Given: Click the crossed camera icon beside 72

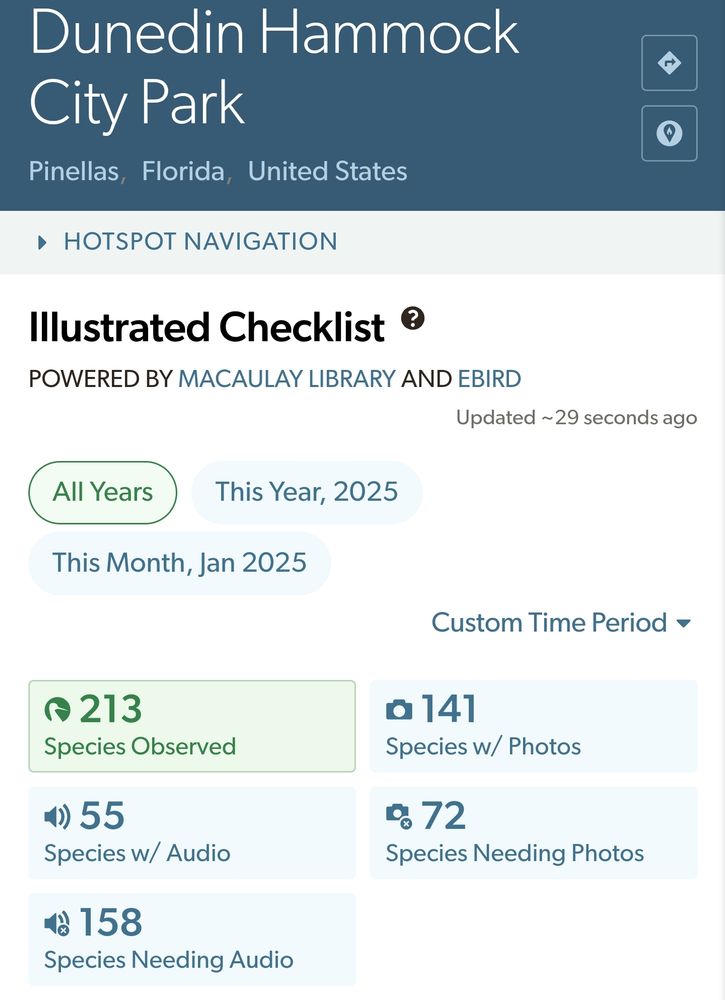Looking at the screenshot, I should point(399,816).
